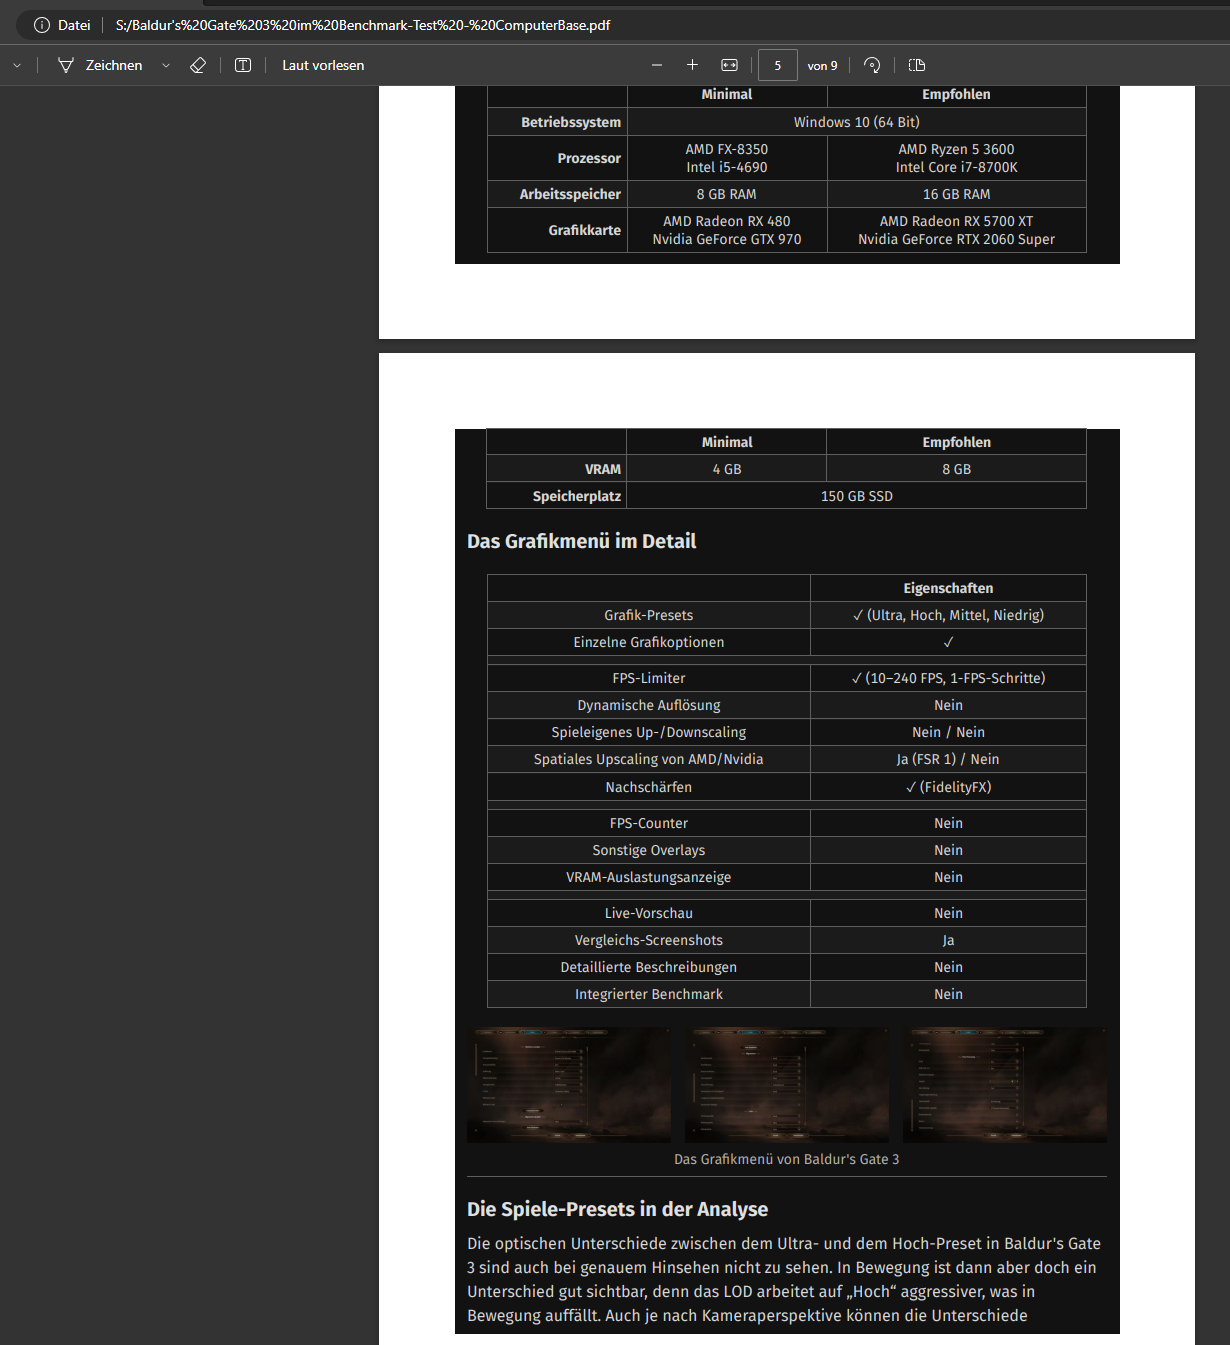Select the eraser tool

(x=198, y=65)
